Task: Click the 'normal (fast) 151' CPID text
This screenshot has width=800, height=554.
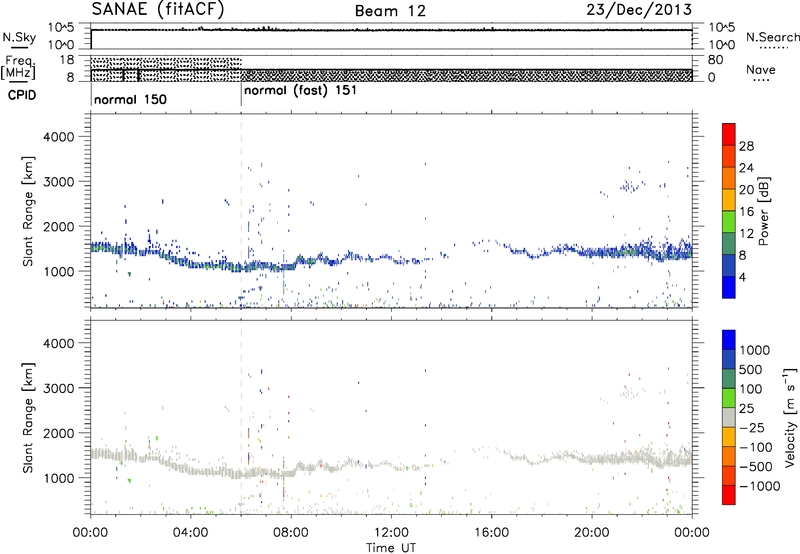Action: point(301,91)
